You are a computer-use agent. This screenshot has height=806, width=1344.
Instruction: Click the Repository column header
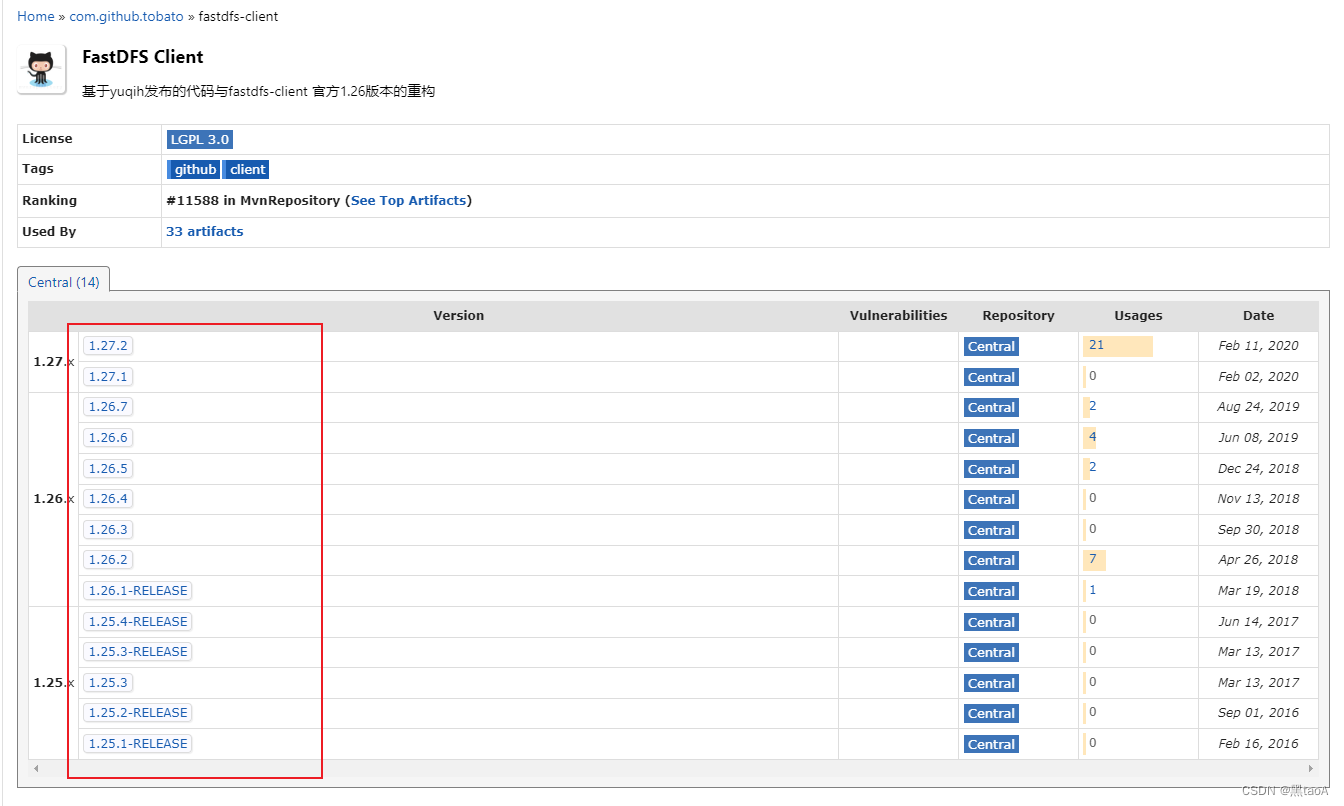1018,315
